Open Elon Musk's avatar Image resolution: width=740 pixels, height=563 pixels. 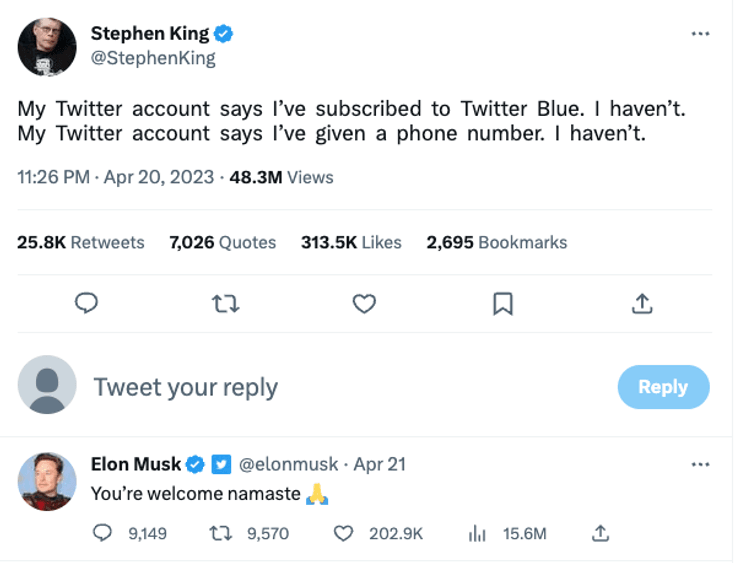coord(47,481)
